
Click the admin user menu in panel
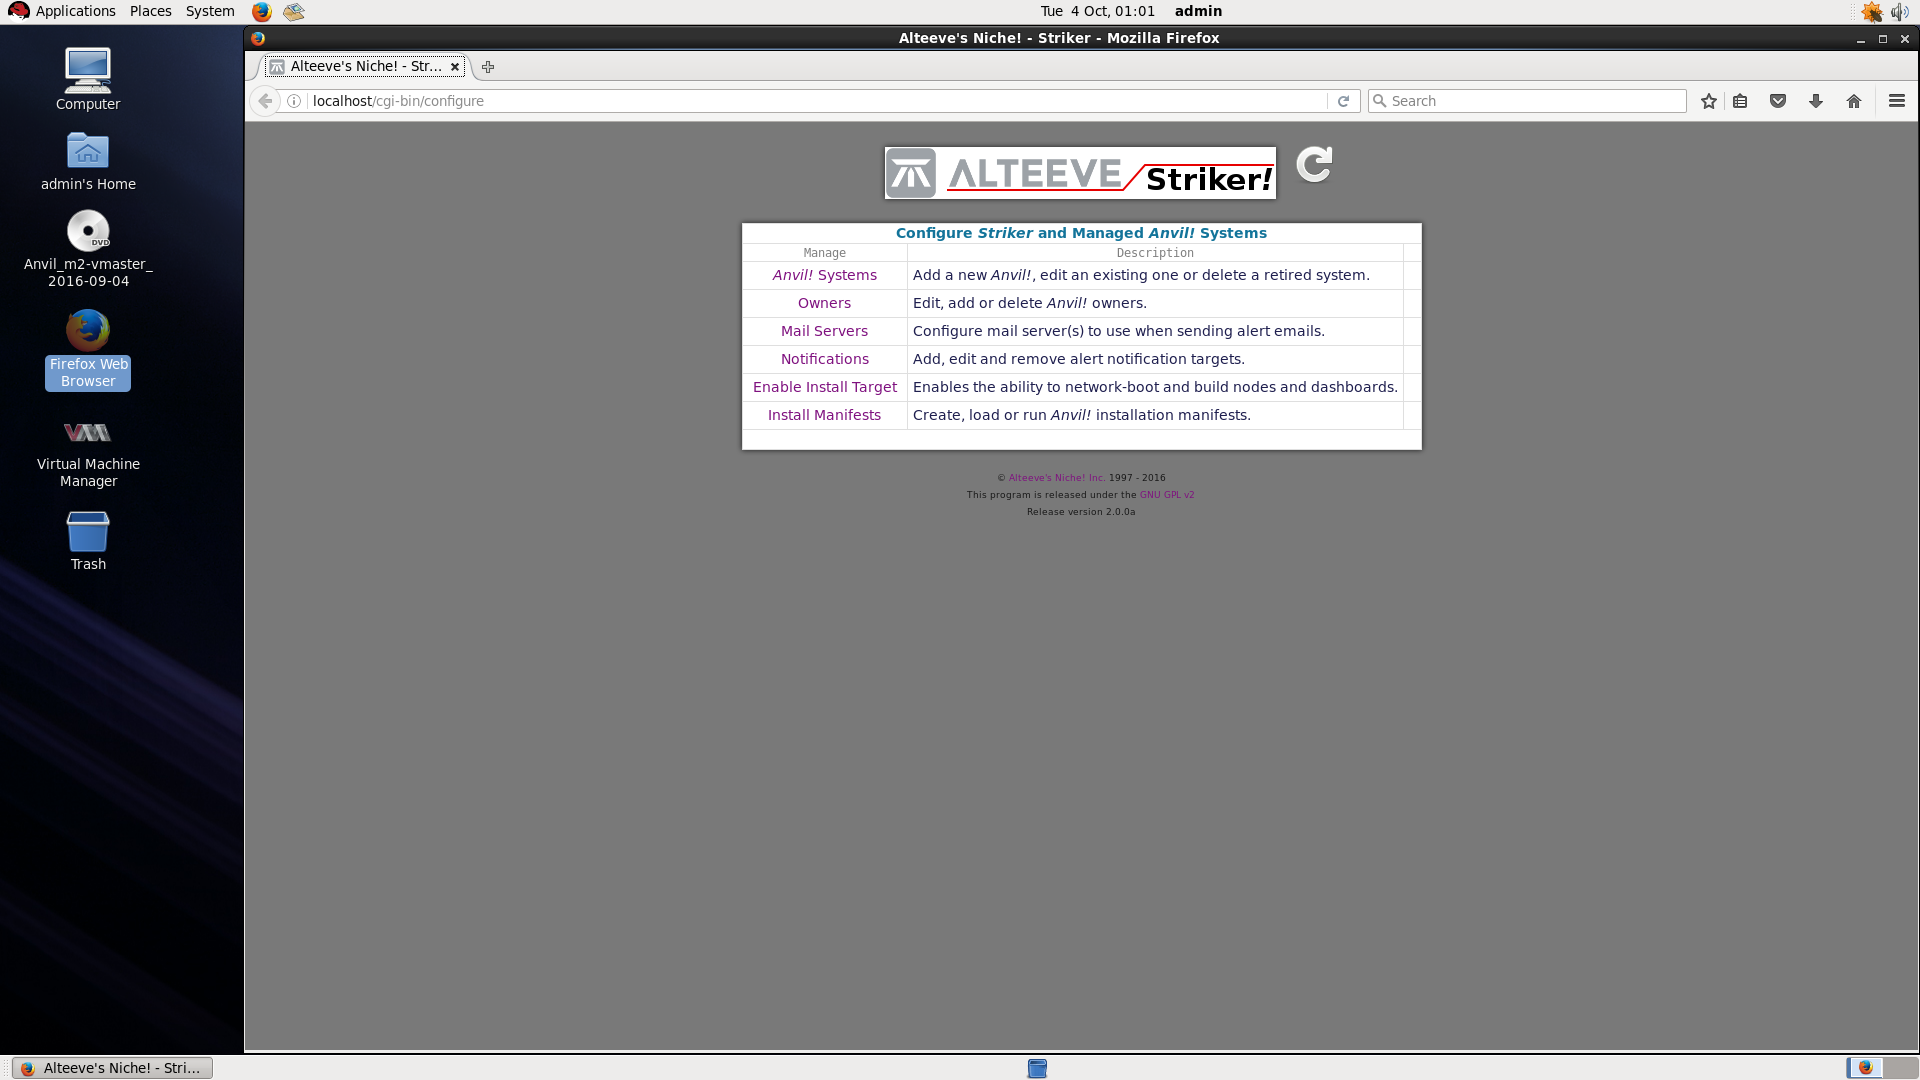pyautogui.click(x=1198, y=11)
